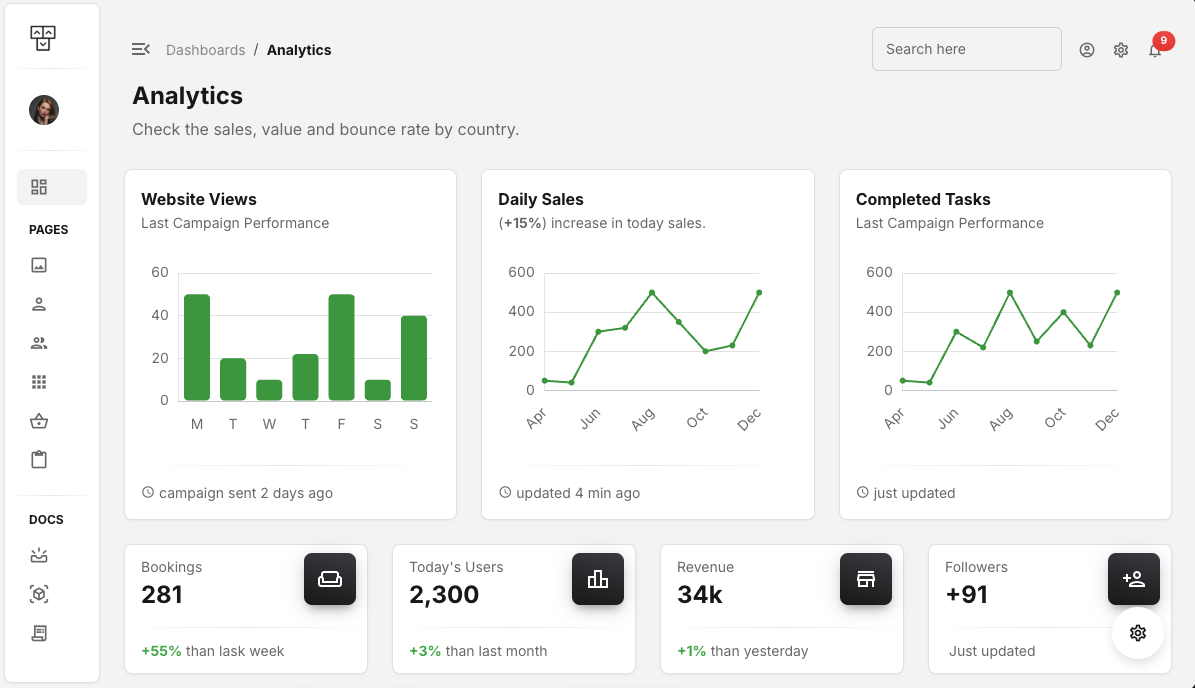Open the account circle icon in the header
This screenshot has height=688, width=1195.
[x=1087, y=50]
